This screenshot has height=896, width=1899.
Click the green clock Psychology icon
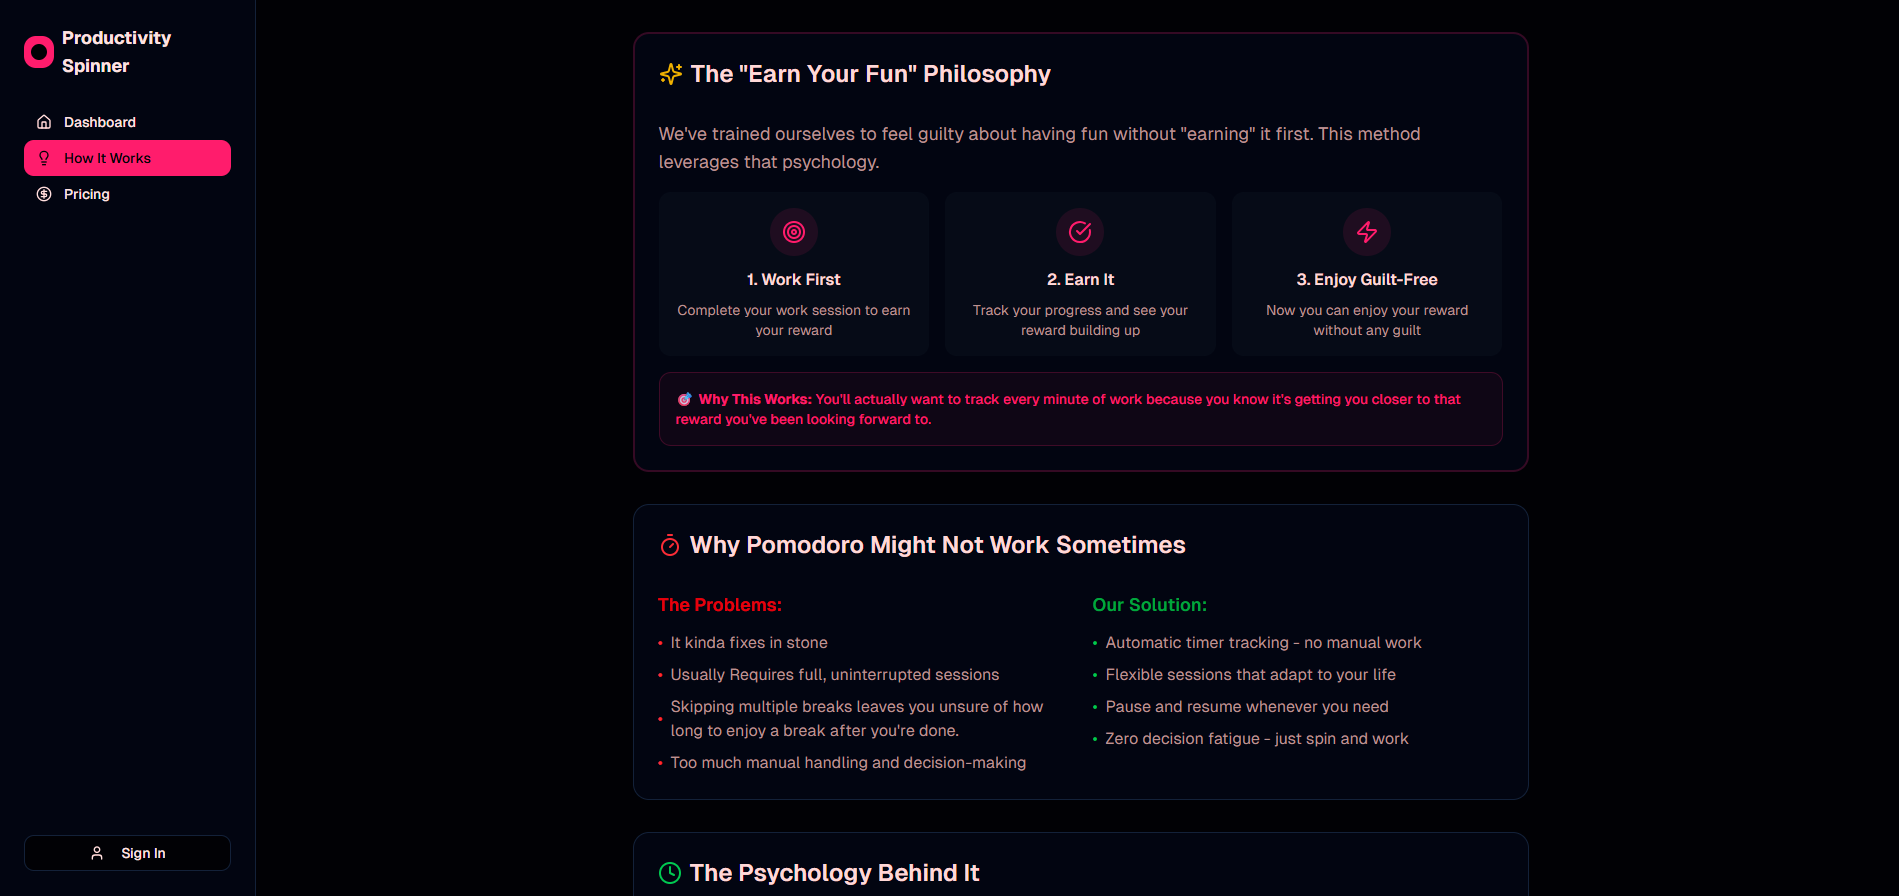click(670, 873)
